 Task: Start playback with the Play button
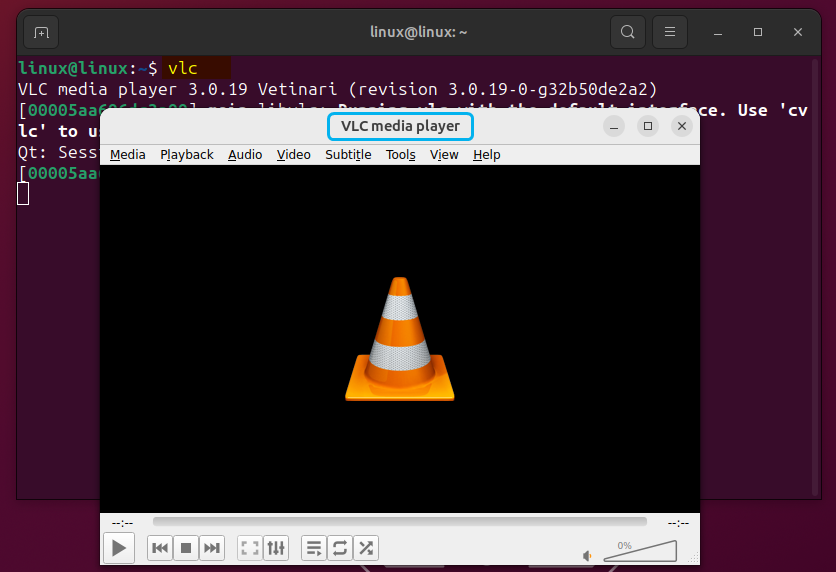click(x=118, y=547)
